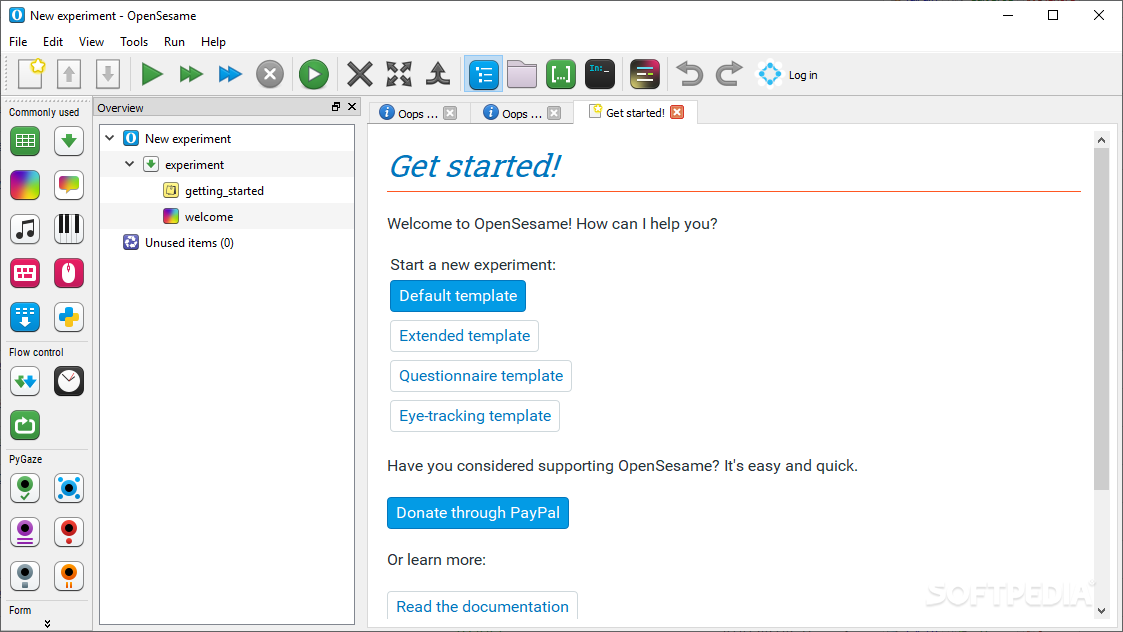Screen dimensions: 1123x632
Task: Open the colorful lines editor icon
Action: (x=645, y=74)
